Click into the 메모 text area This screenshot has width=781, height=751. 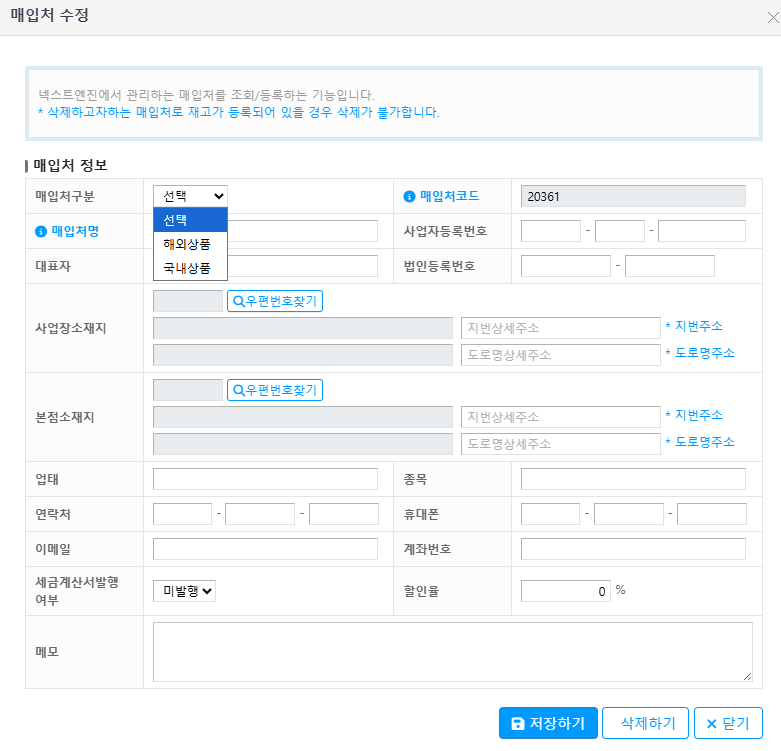pos(452,652)
